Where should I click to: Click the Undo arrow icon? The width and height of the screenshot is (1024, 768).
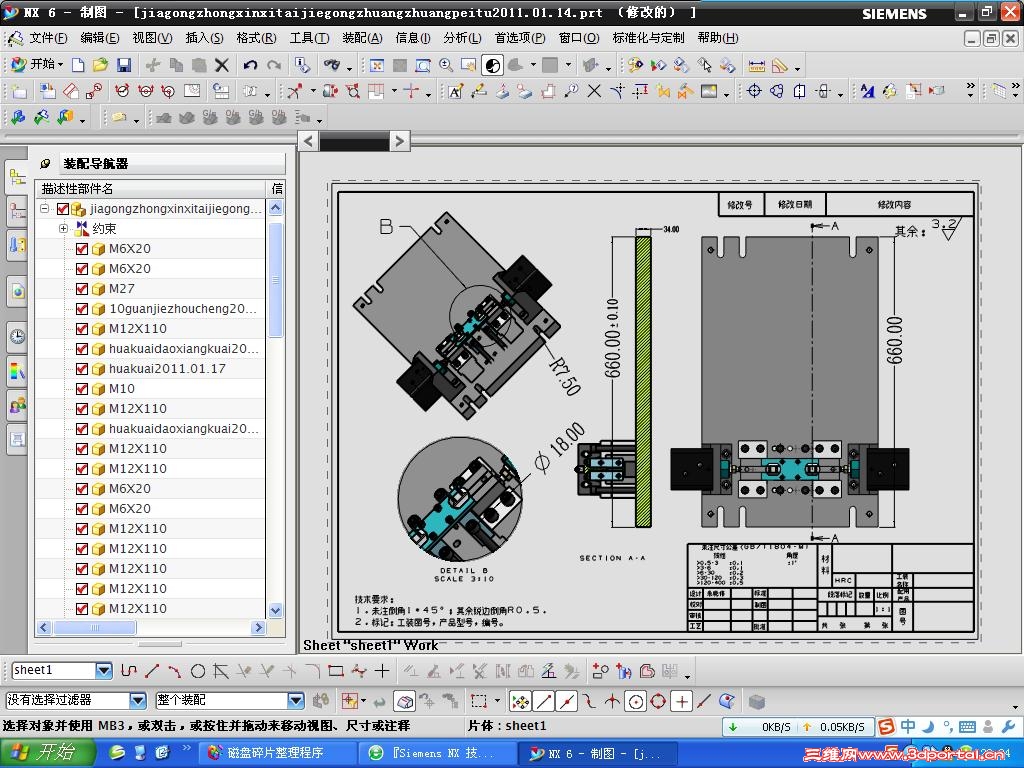pyautogui.click(x=250, y=65)
